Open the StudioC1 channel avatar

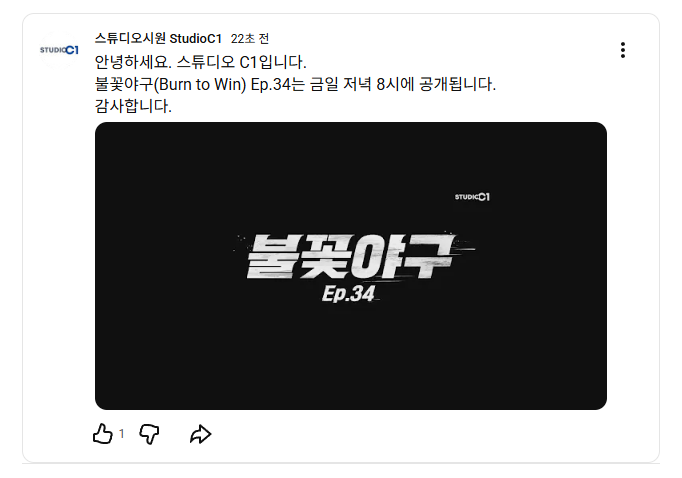[59, 50]
